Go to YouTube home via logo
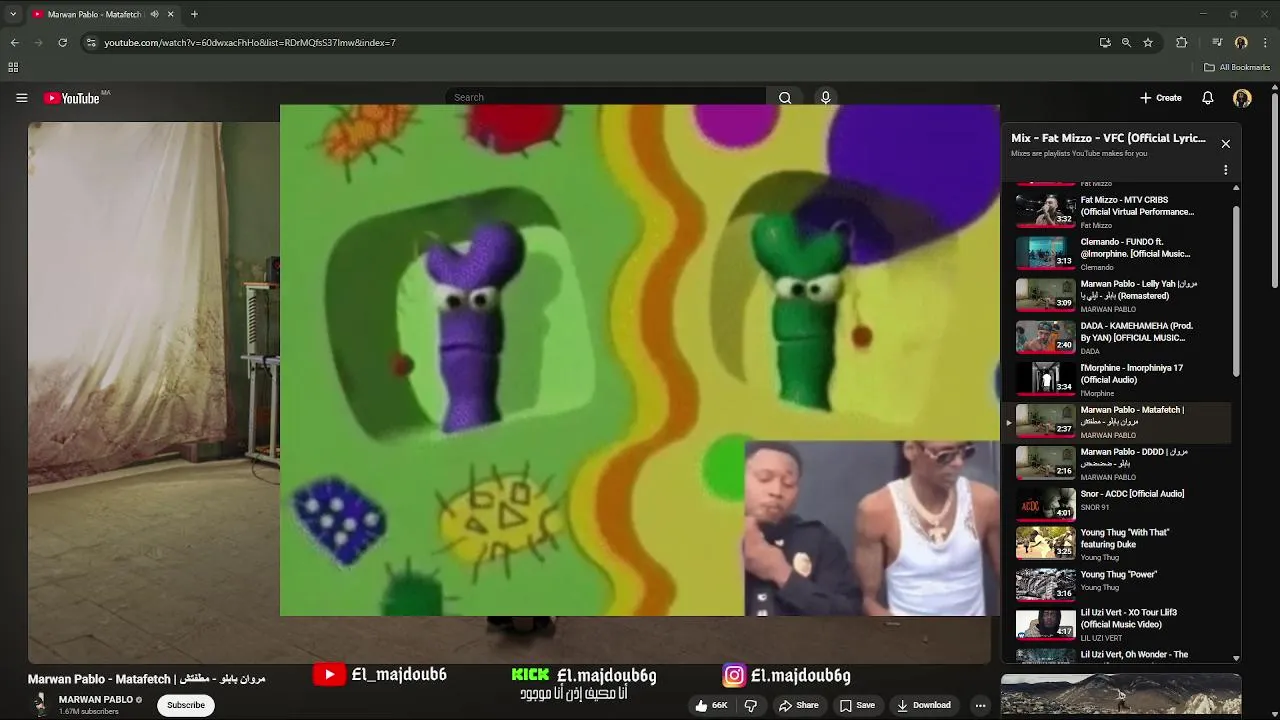1280x720 pixels. [x=72, y=98]
